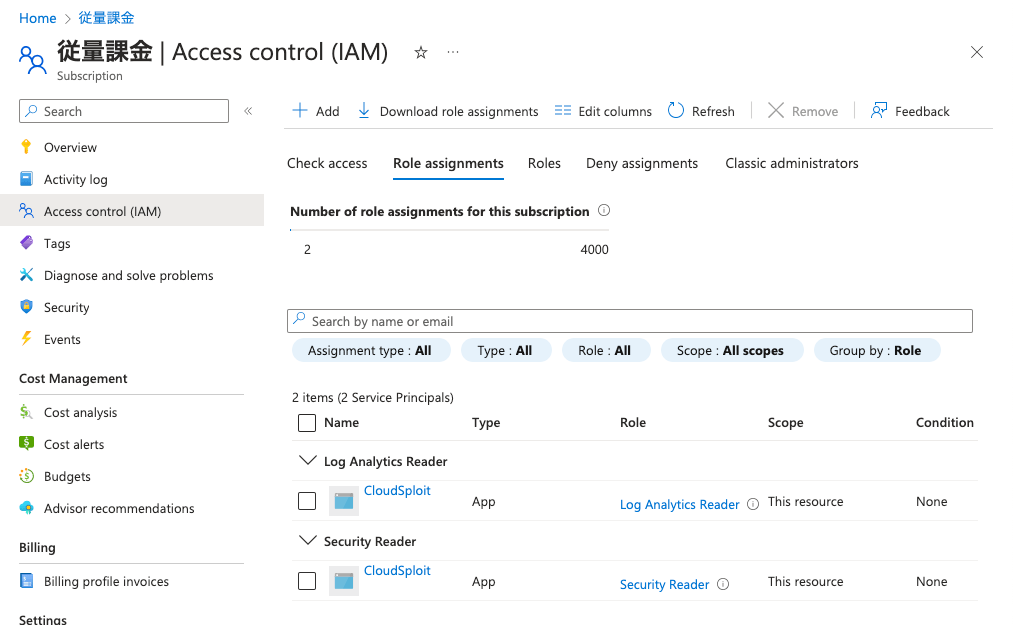
Task: Click the Add button to create assignment
Action: click(314, 111)
